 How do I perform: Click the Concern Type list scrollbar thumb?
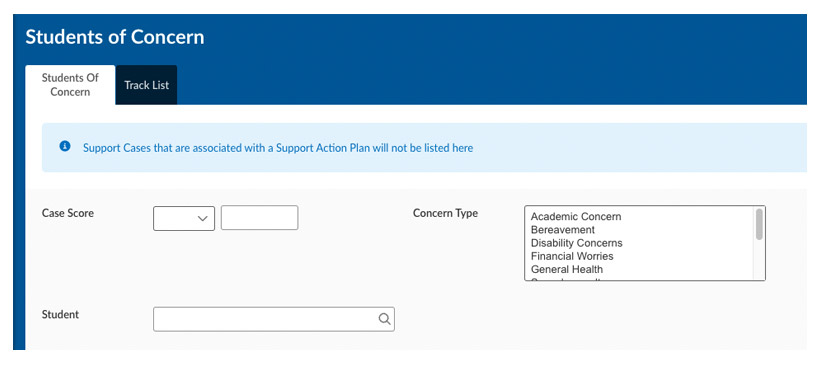click(759, 224)
